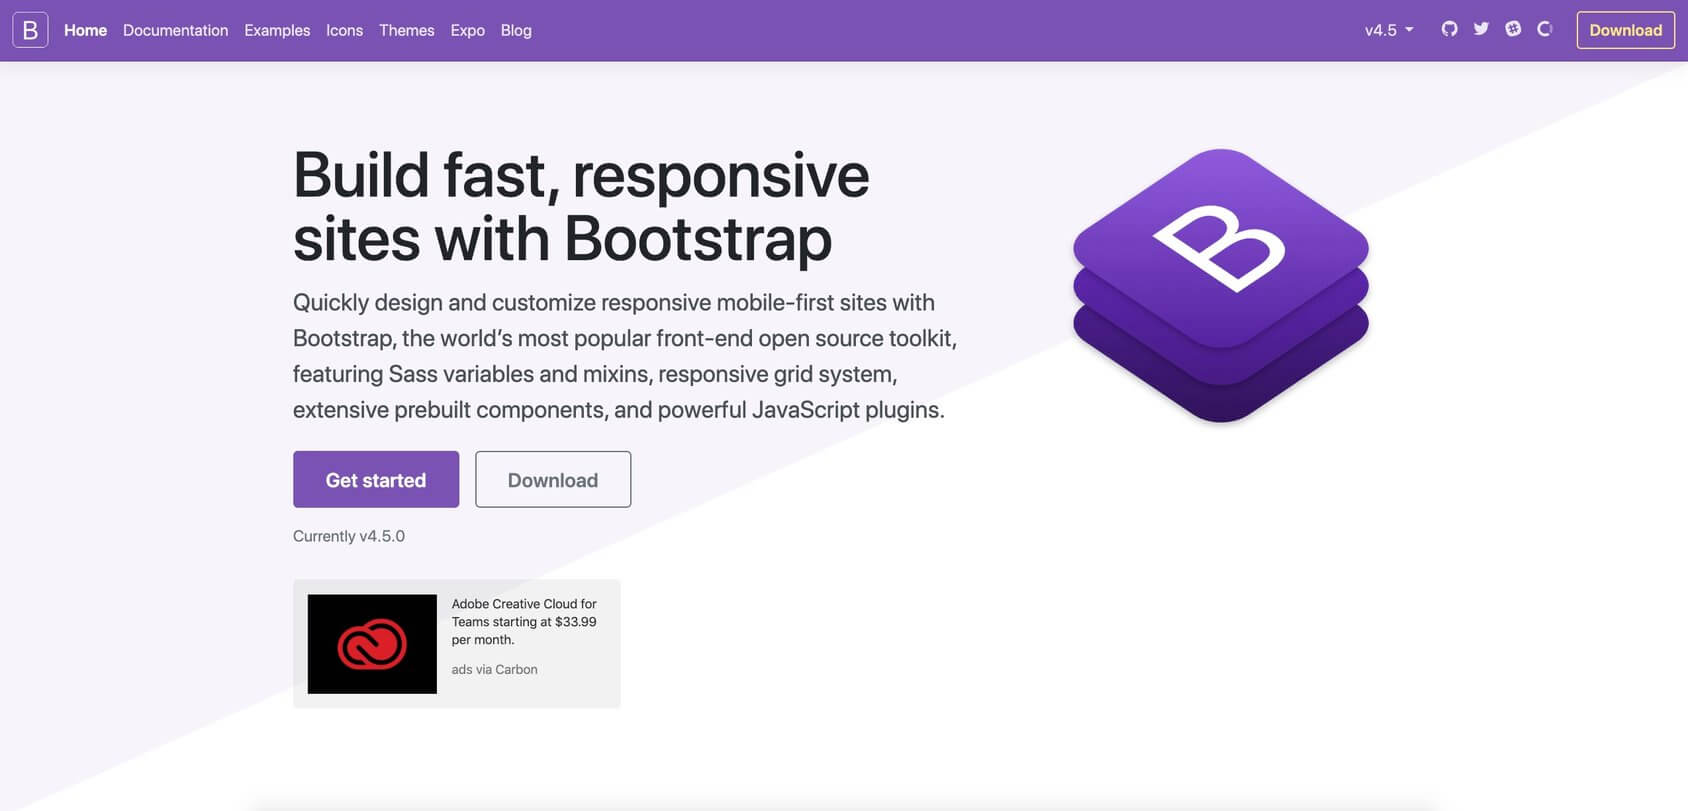Open the Blog nav item
Screen dimensions: 1688x811
coord(516,30)
